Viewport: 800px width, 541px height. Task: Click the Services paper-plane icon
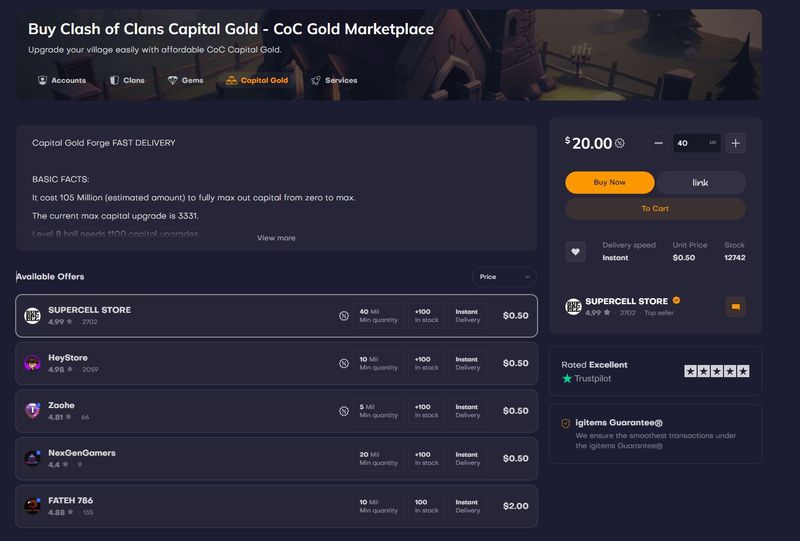tap(316, 80)
